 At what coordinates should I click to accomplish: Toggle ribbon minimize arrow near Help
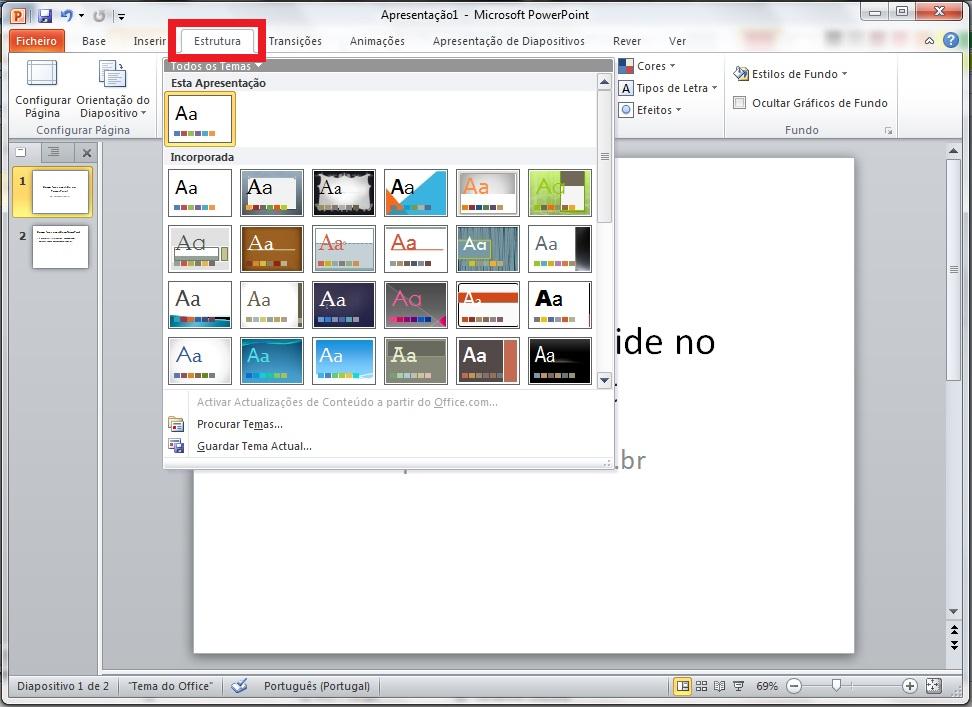(929, 41)
